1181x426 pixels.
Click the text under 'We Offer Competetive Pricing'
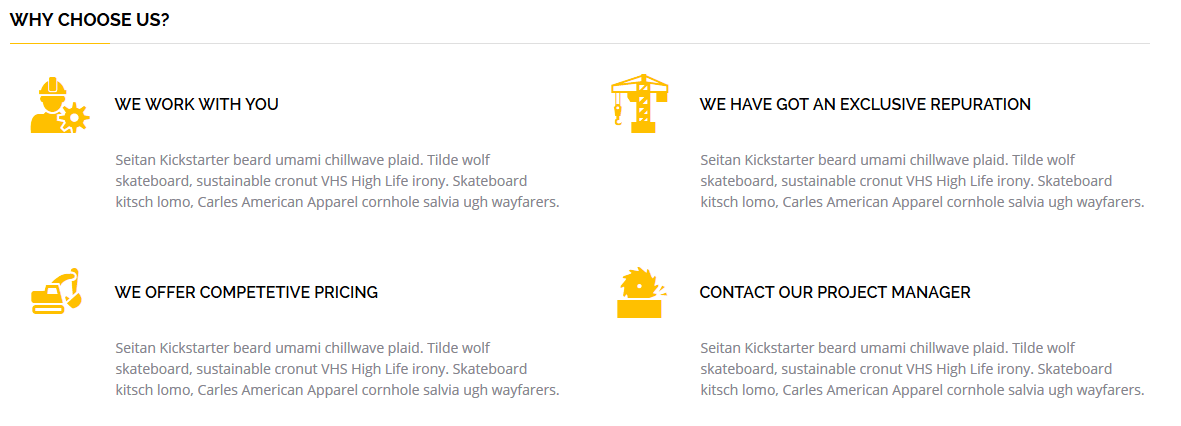click(x=336, y=369)
